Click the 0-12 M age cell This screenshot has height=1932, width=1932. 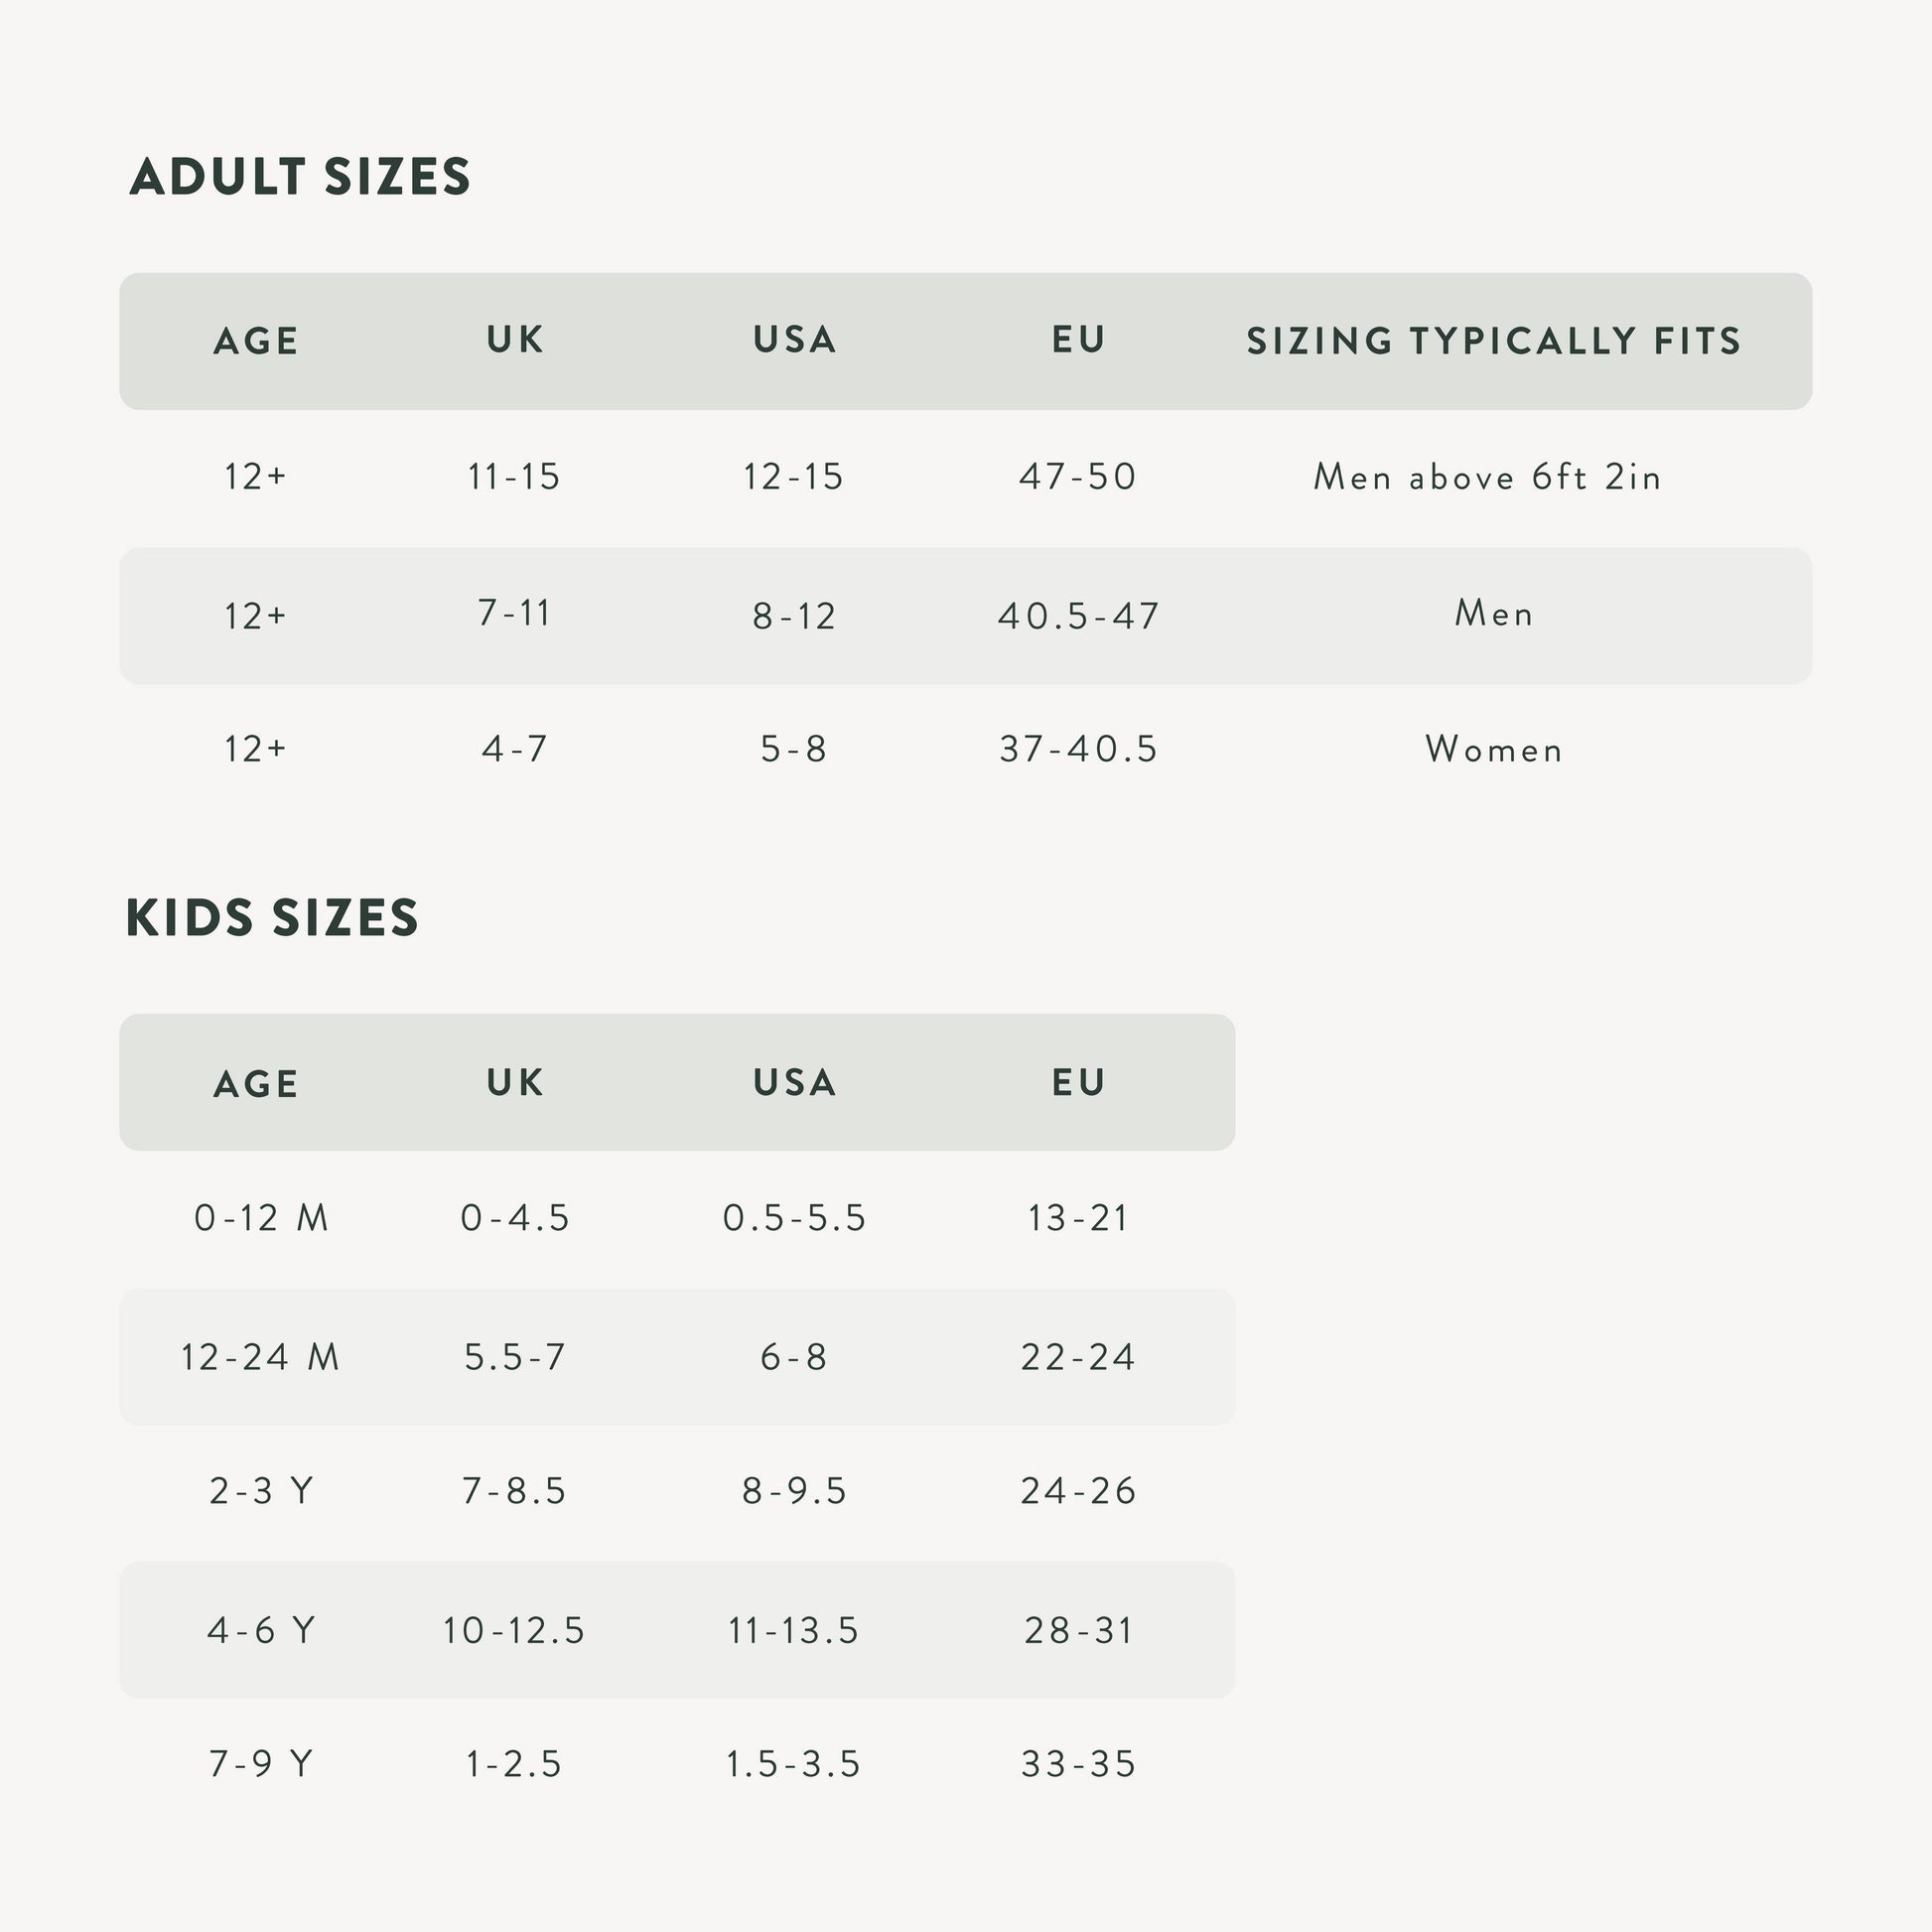[x=261, y=1218]
